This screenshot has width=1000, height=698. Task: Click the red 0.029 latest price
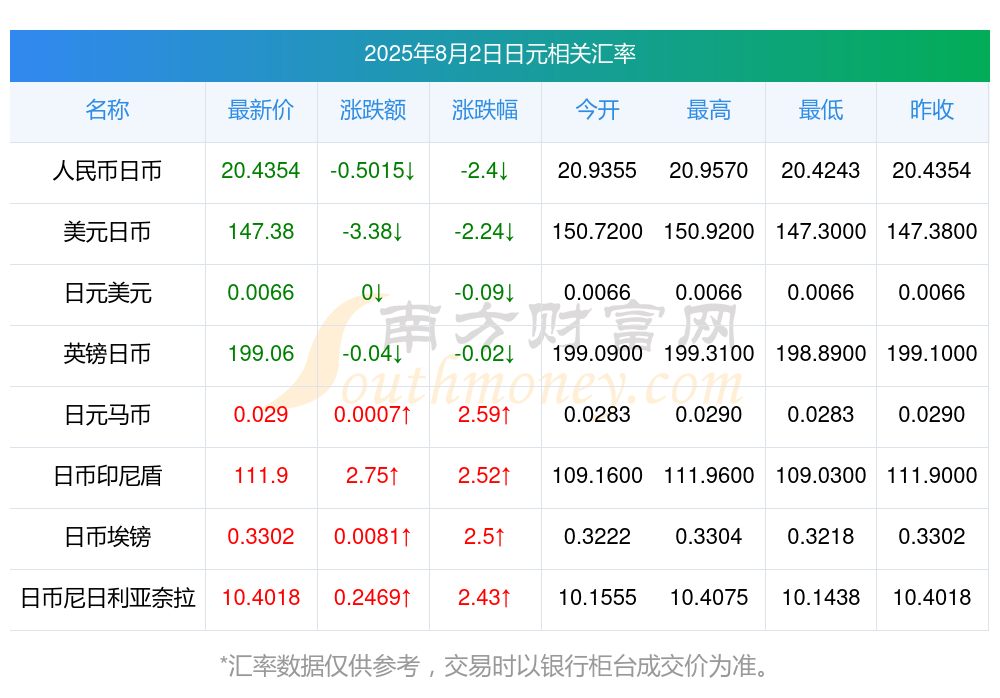[x=261, y=414]
